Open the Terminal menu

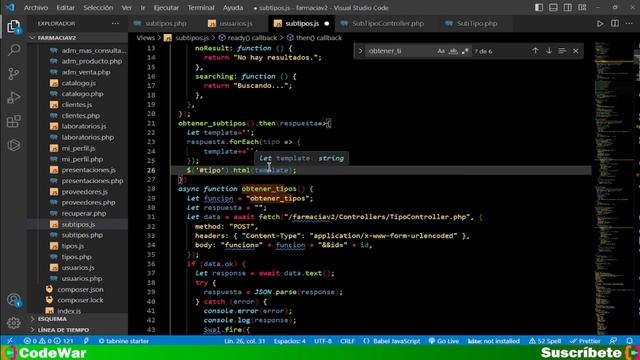pyautogui.click(x=201, y=8)
